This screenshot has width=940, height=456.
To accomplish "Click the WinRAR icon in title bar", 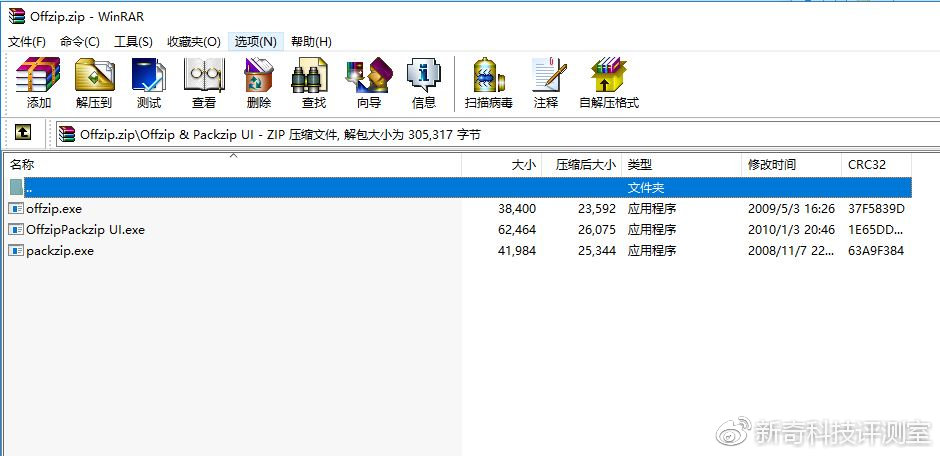I will point(17,16).
